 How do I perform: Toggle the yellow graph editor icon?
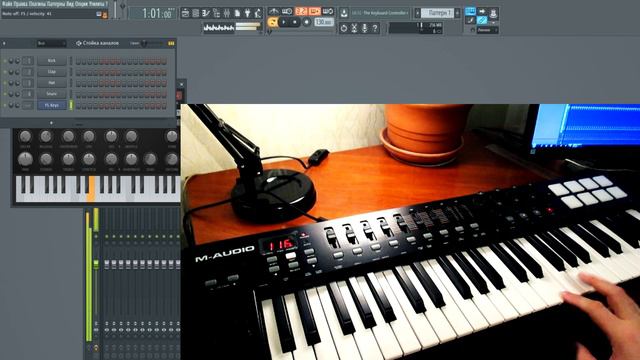pos(171,43)
